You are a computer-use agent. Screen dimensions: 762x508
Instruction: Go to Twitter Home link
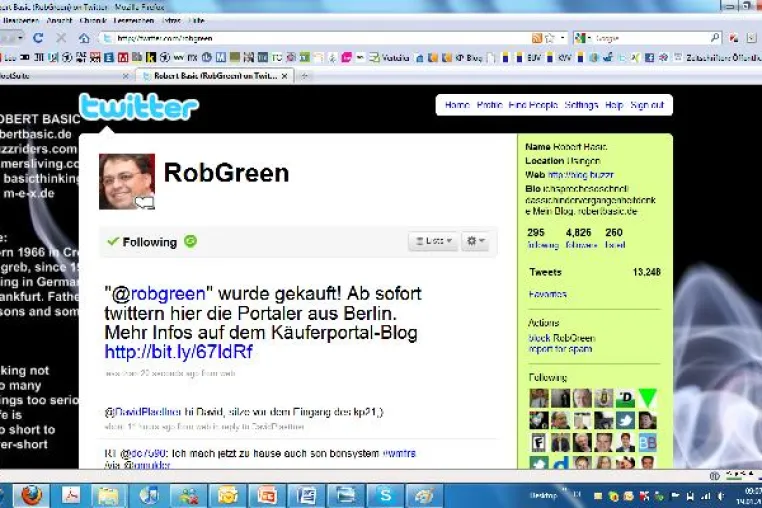(x=457, y=105)
